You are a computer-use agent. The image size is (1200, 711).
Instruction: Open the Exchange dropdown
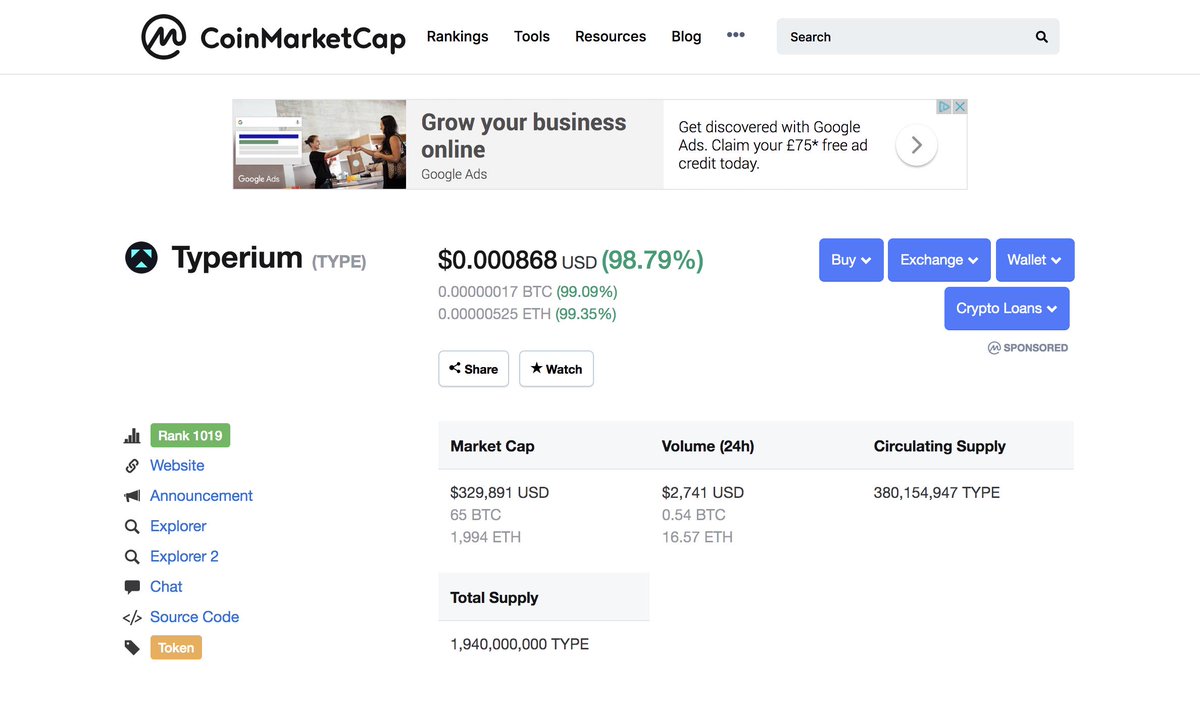coord(939,260)
